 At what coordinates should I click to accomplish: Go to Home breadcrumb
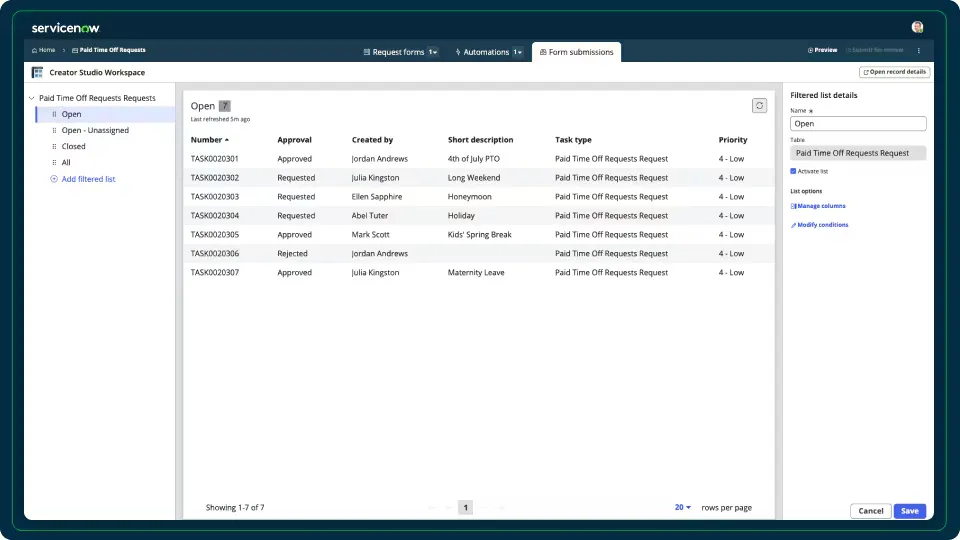(x=43, y=50)
